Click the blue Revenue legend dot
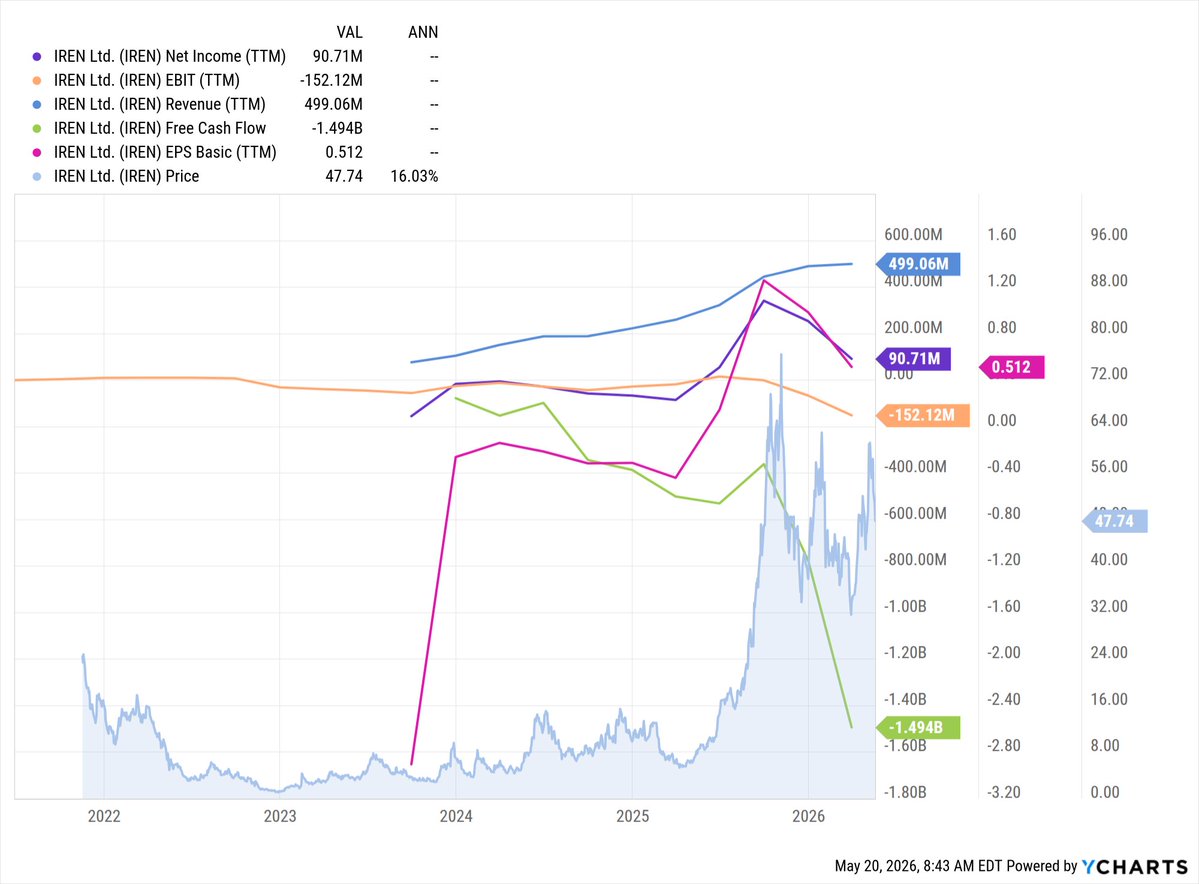The image size is (1199, 884). pos(37,104)
